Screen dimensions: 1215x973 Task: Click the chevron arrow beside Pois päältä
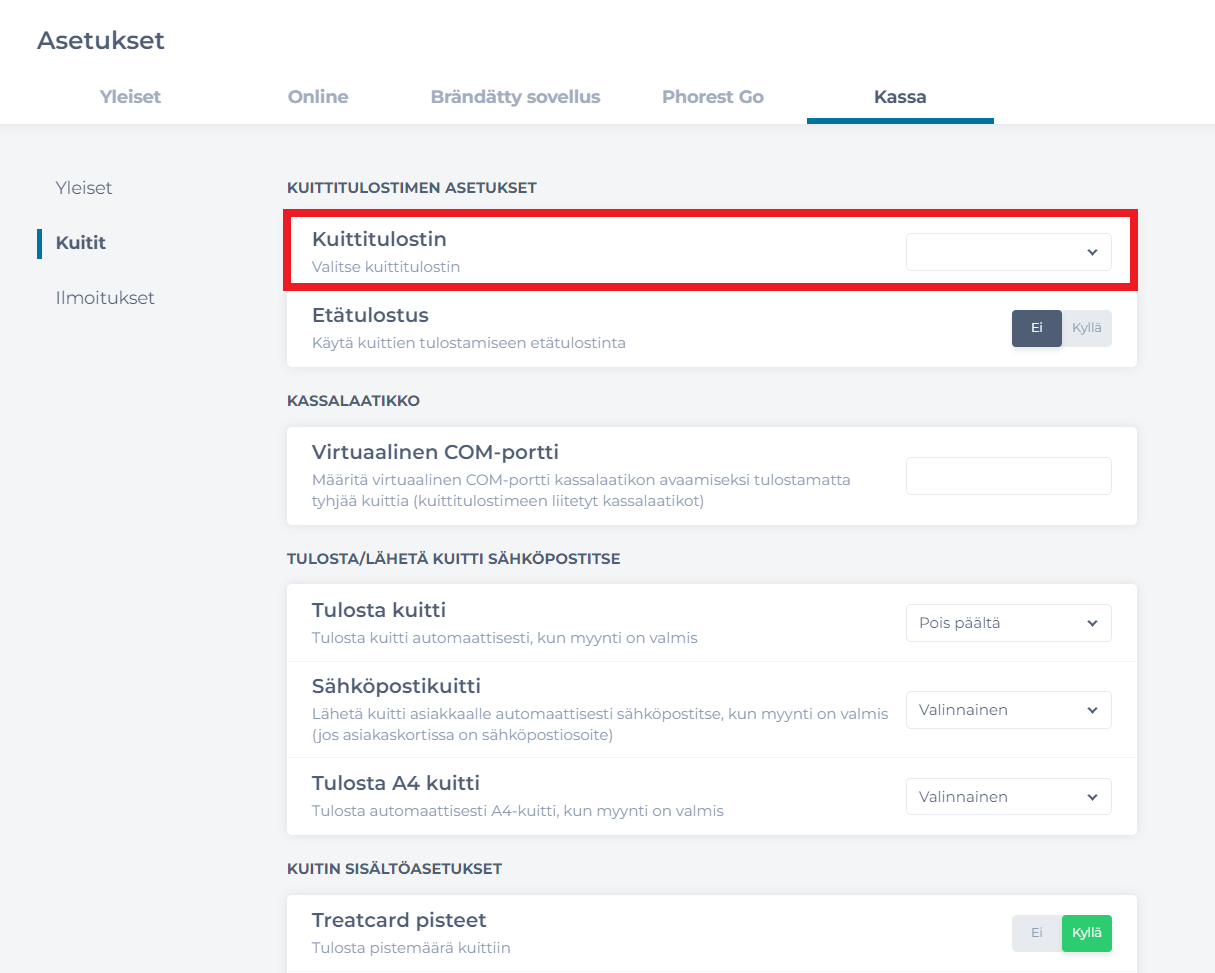pyautogui.click(x=1092, y=623)
